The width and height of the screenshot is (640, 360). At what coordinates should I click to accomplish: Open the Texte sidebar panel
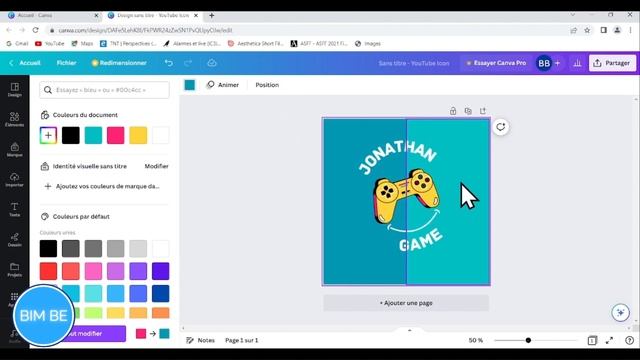(x=15, y=210)
